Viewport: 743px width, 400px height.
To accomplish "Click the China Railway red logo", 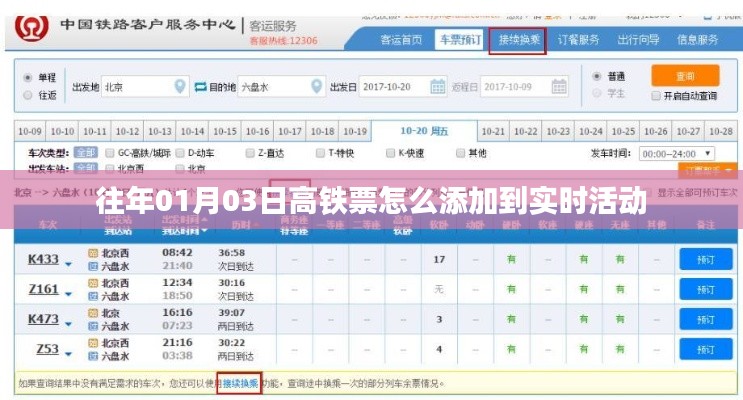I will pos(32,28).
